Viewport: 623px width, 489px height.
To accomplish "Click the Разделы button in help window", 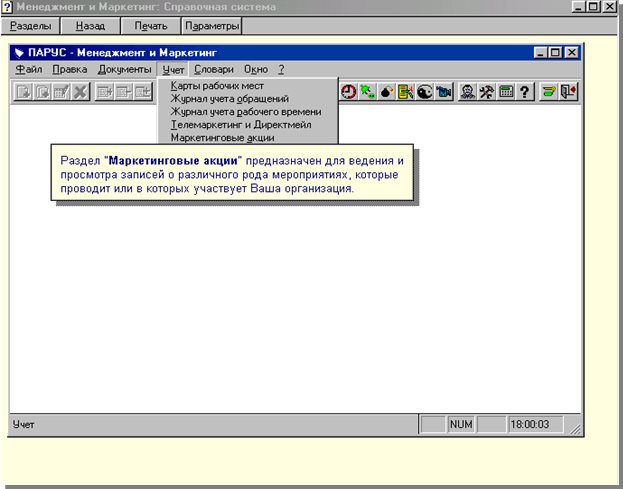I will (x=31, y=26).
